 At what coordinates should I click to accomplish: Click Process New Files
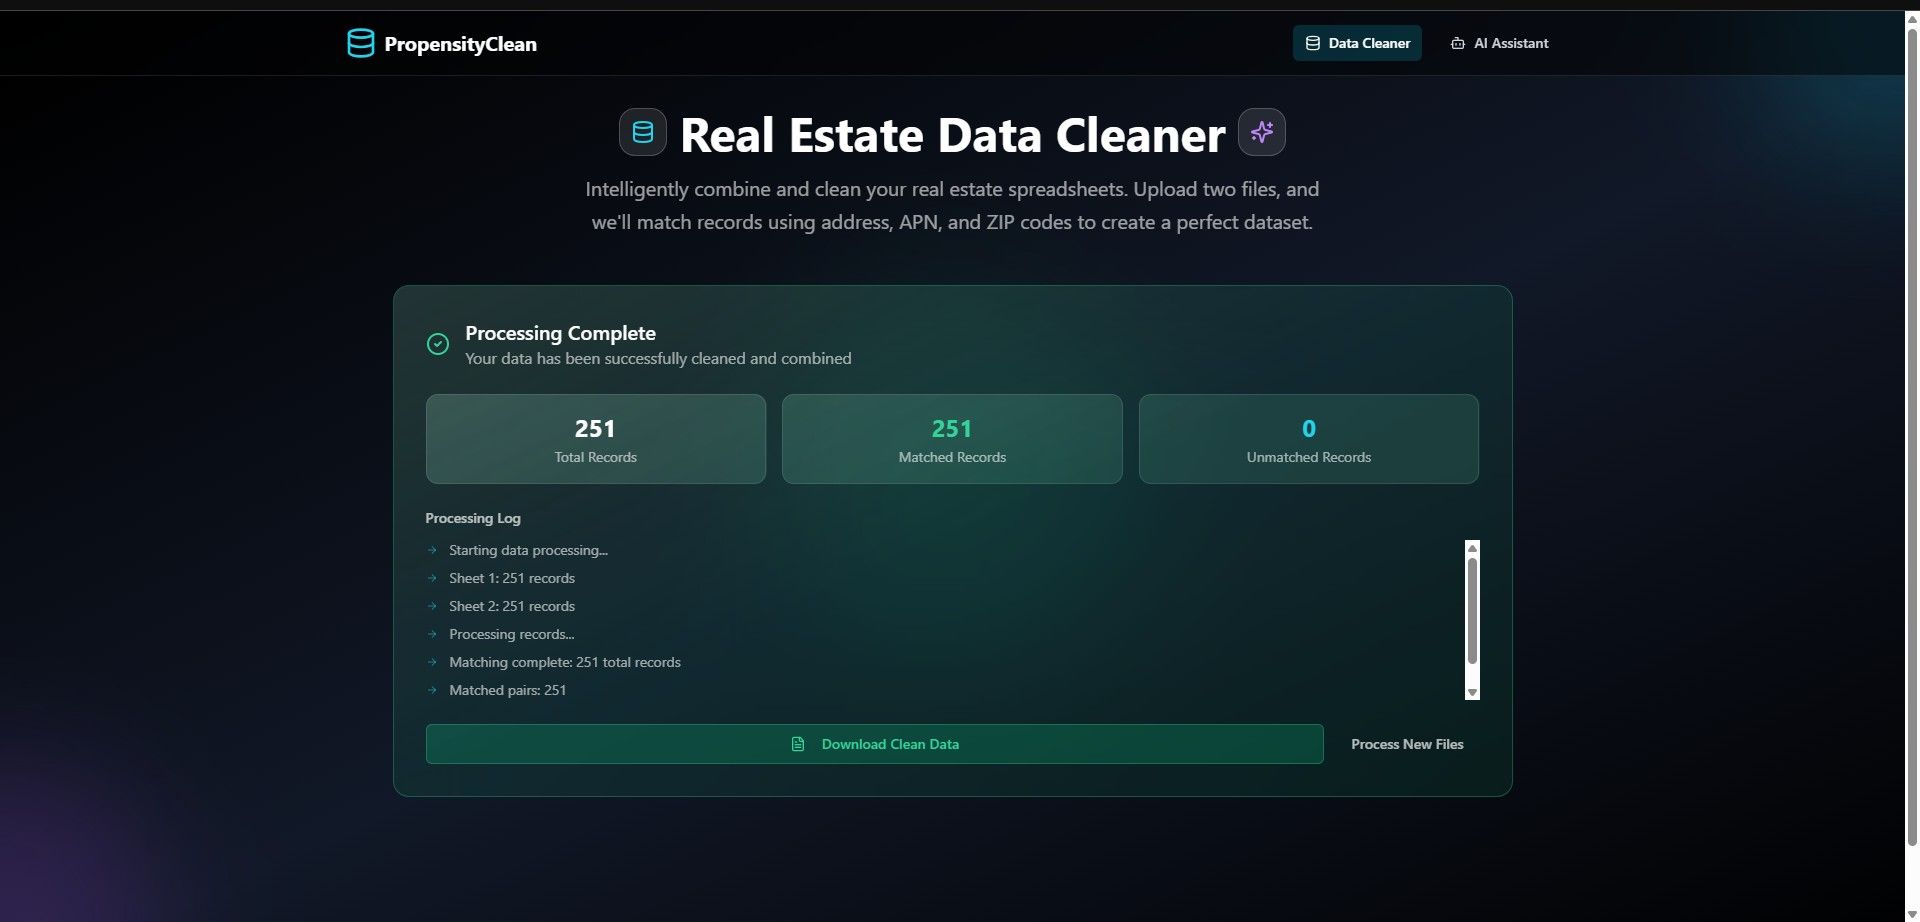1407,744
